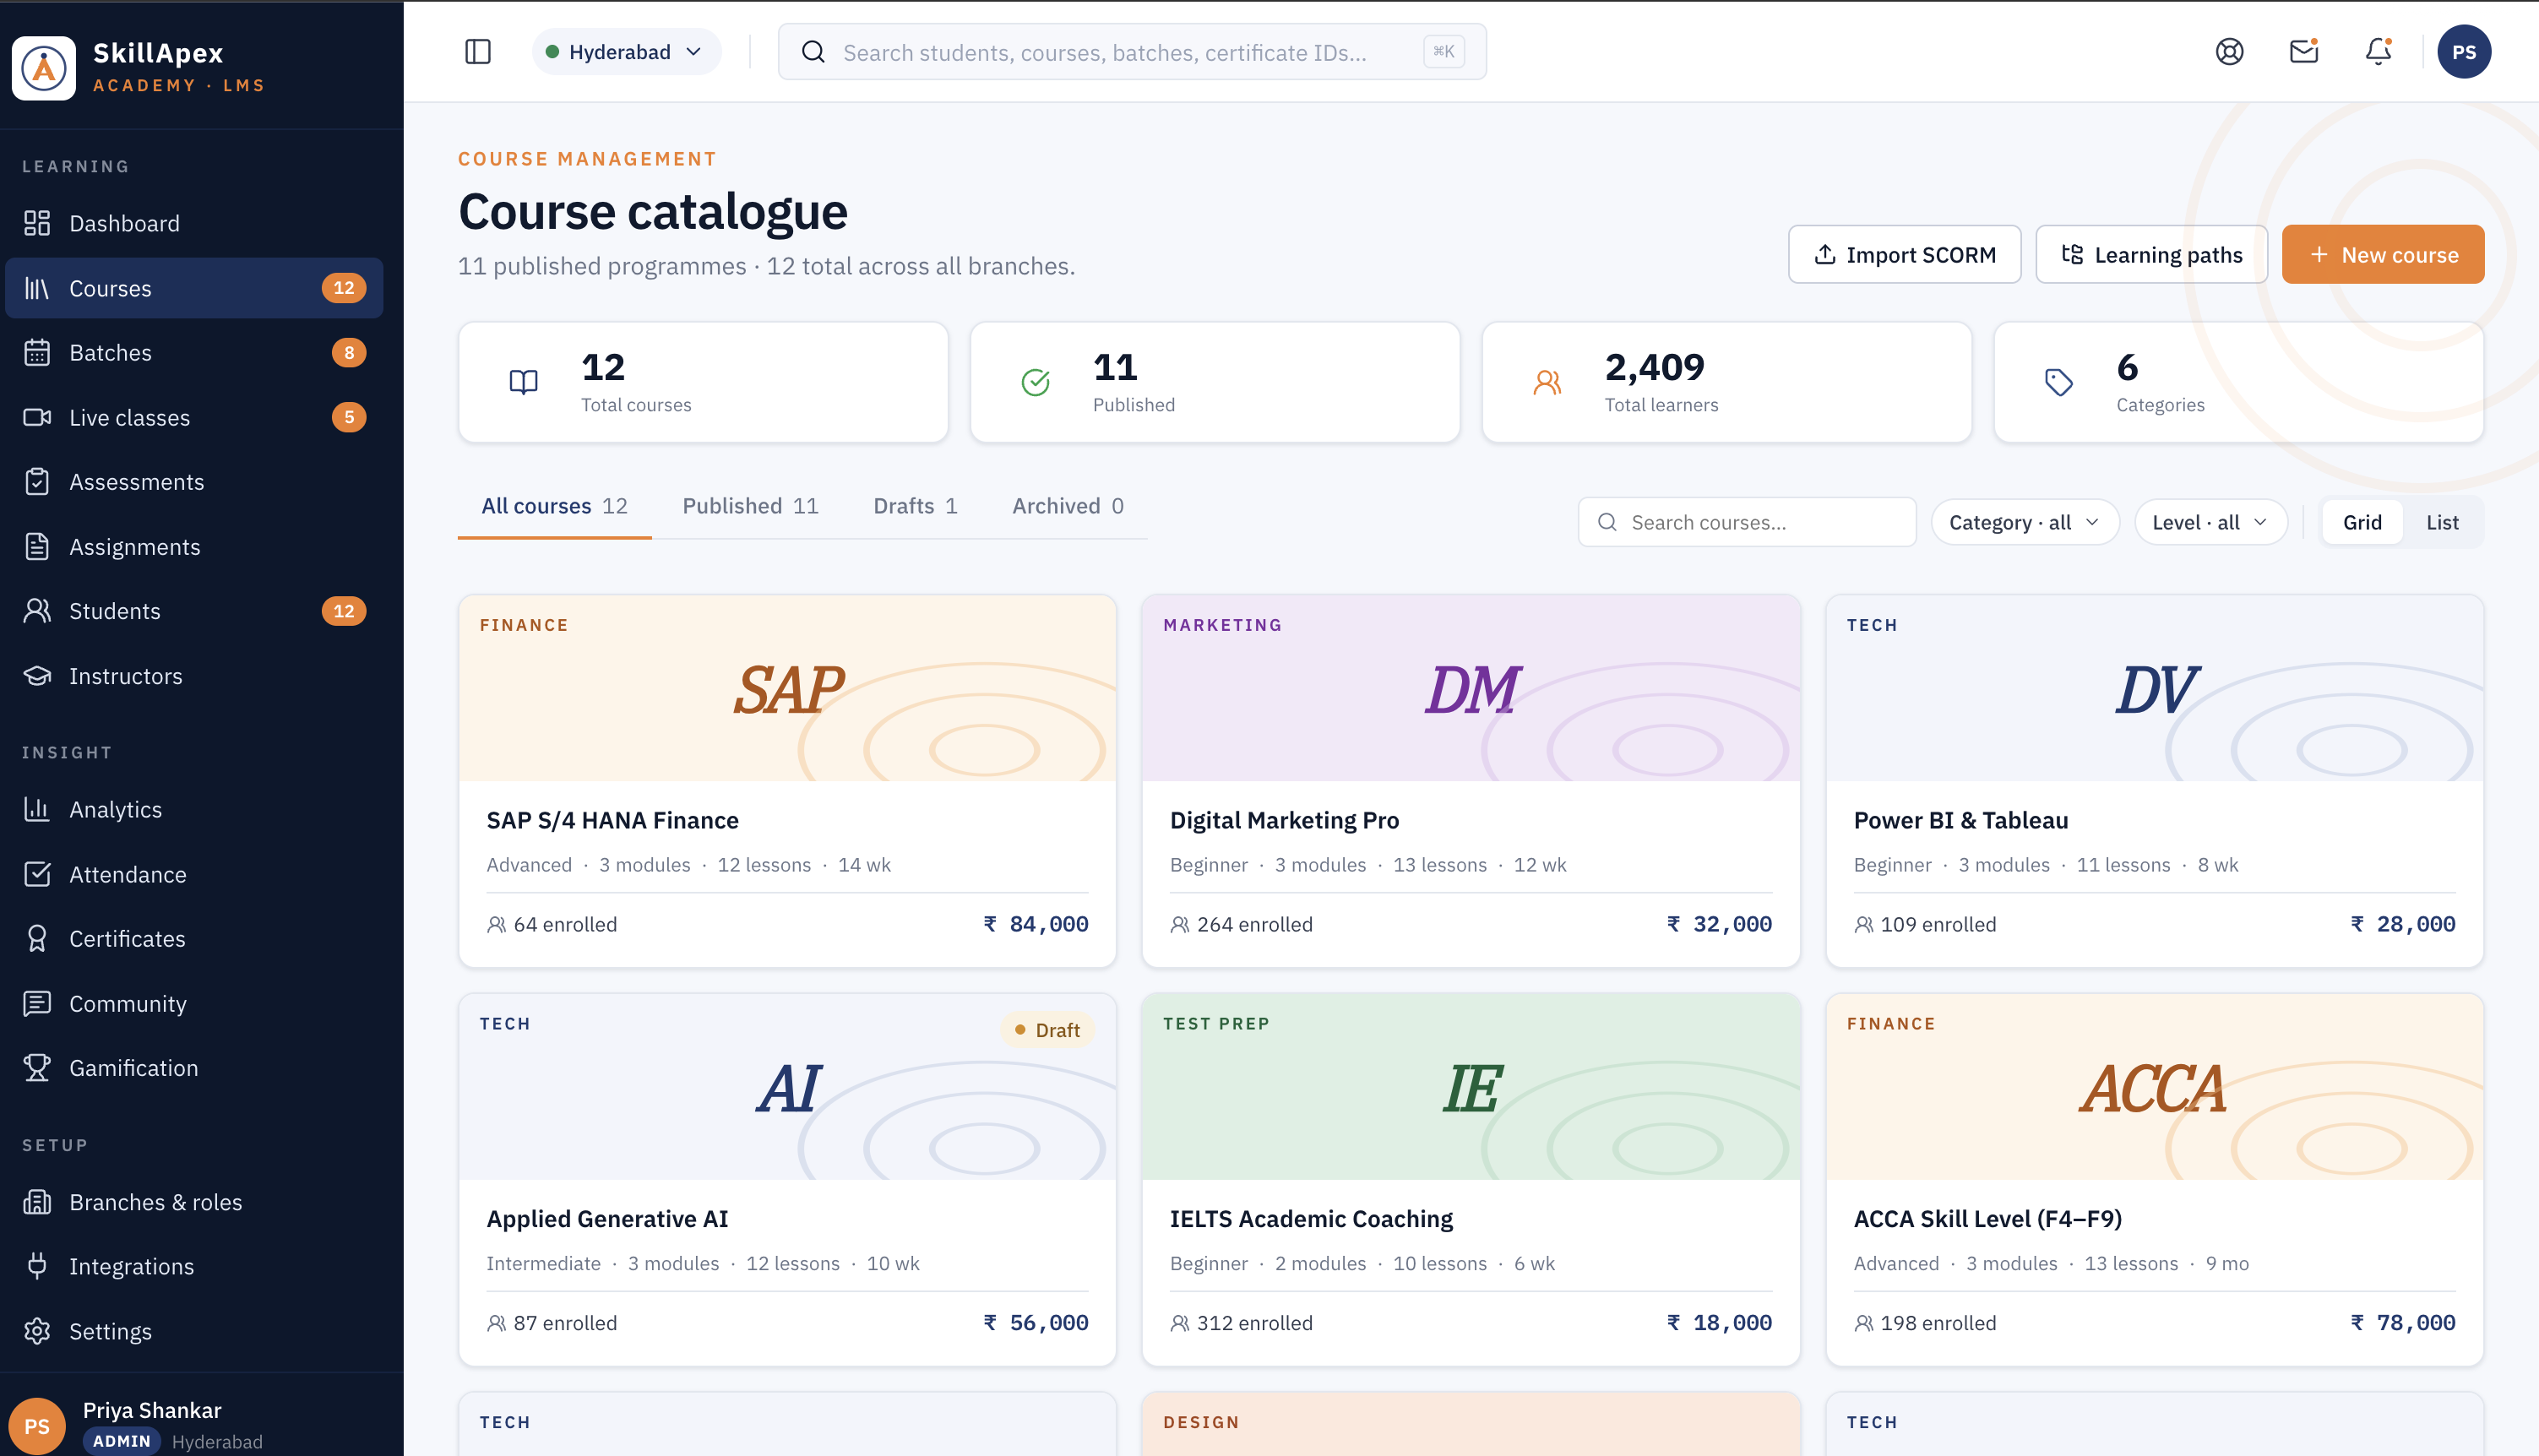Open the notifications bell icon
The image size is (2539, 1456).
click(2378, 52)
